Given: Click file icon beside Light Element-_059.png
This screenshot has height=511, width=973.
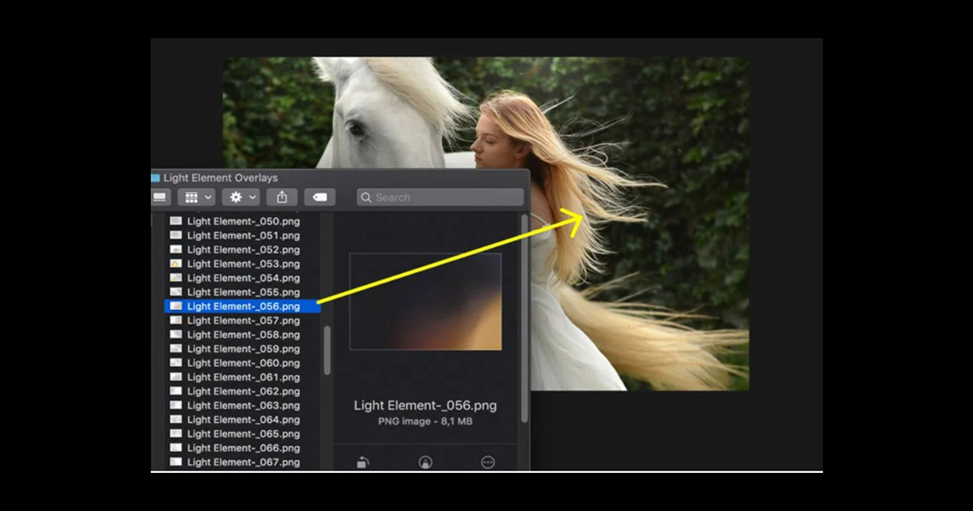Looking at the screenshot, I should click(x=176, y=349).
